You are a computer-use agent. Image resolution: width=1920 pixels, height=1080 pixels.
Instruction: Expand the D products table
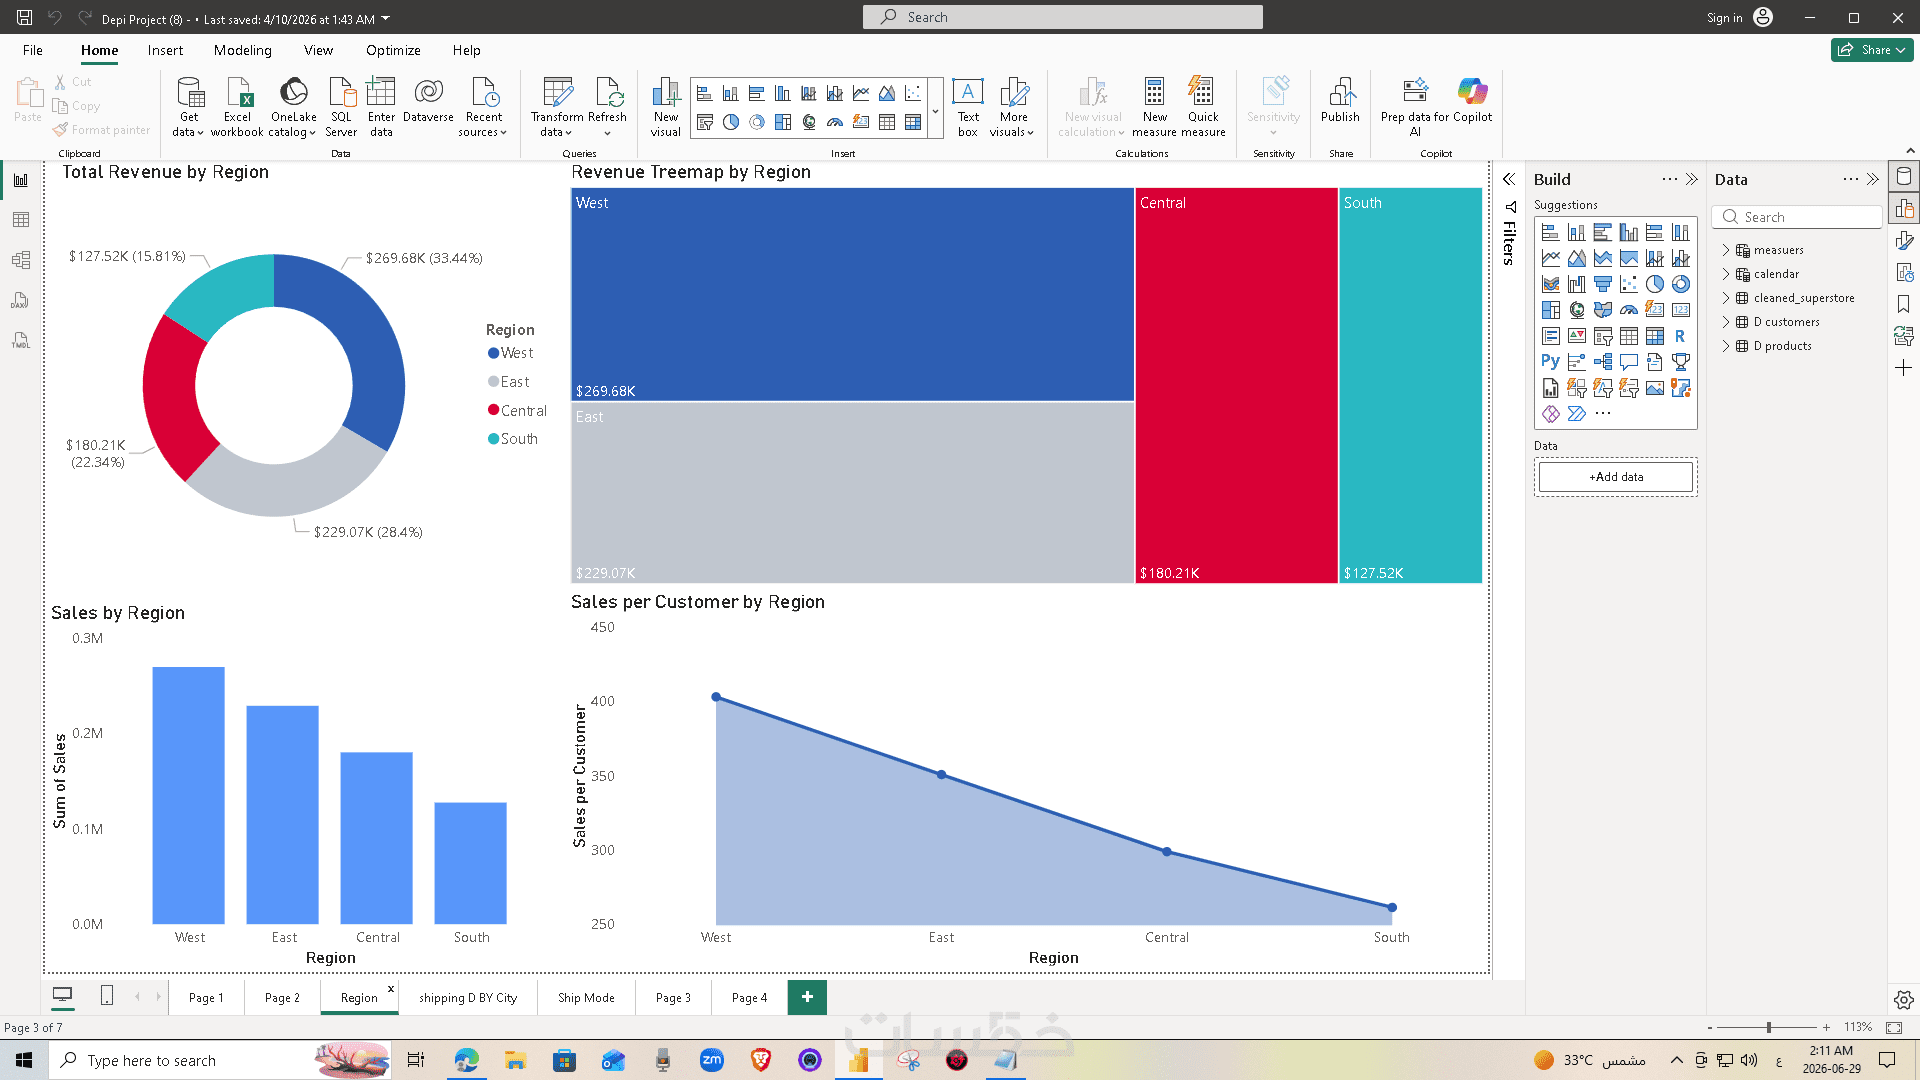click(1726, 346)
